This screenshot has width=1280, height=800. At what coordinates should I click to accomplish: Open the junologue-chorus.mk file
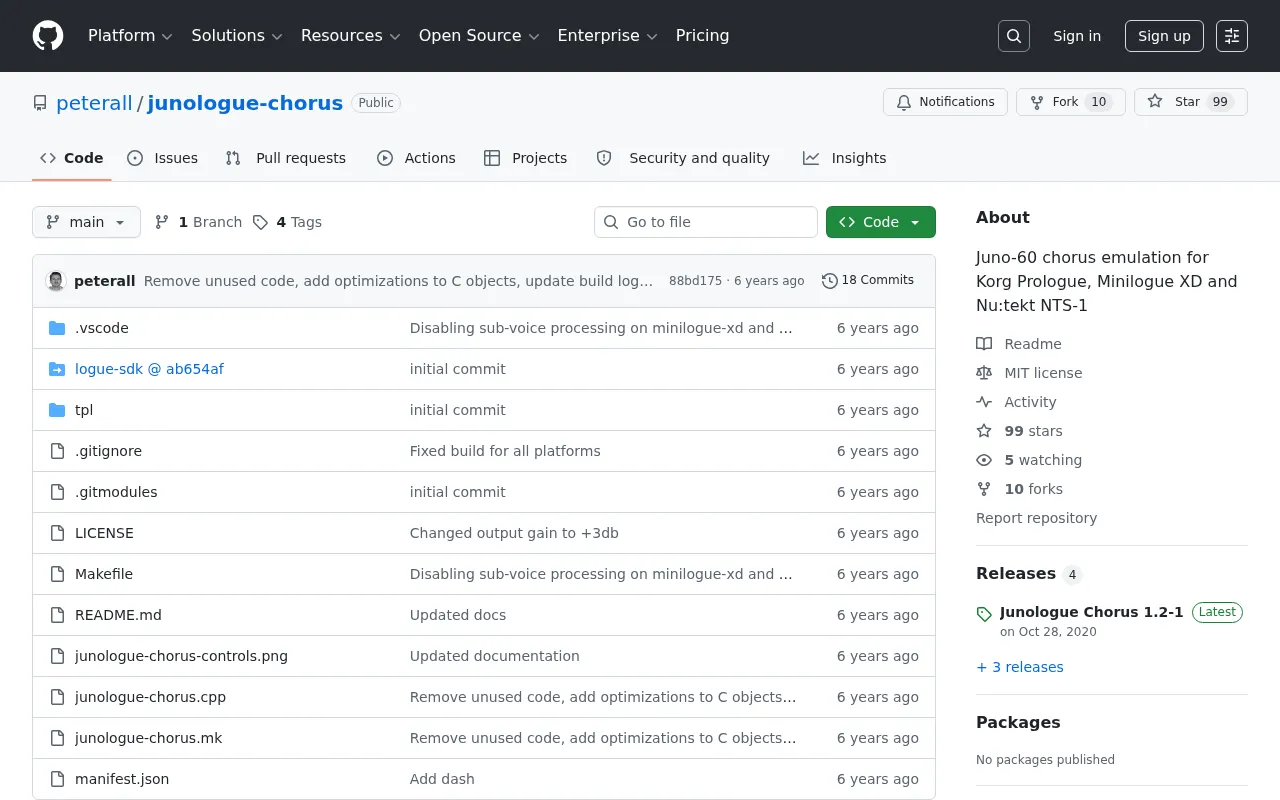tap(149, 738)
